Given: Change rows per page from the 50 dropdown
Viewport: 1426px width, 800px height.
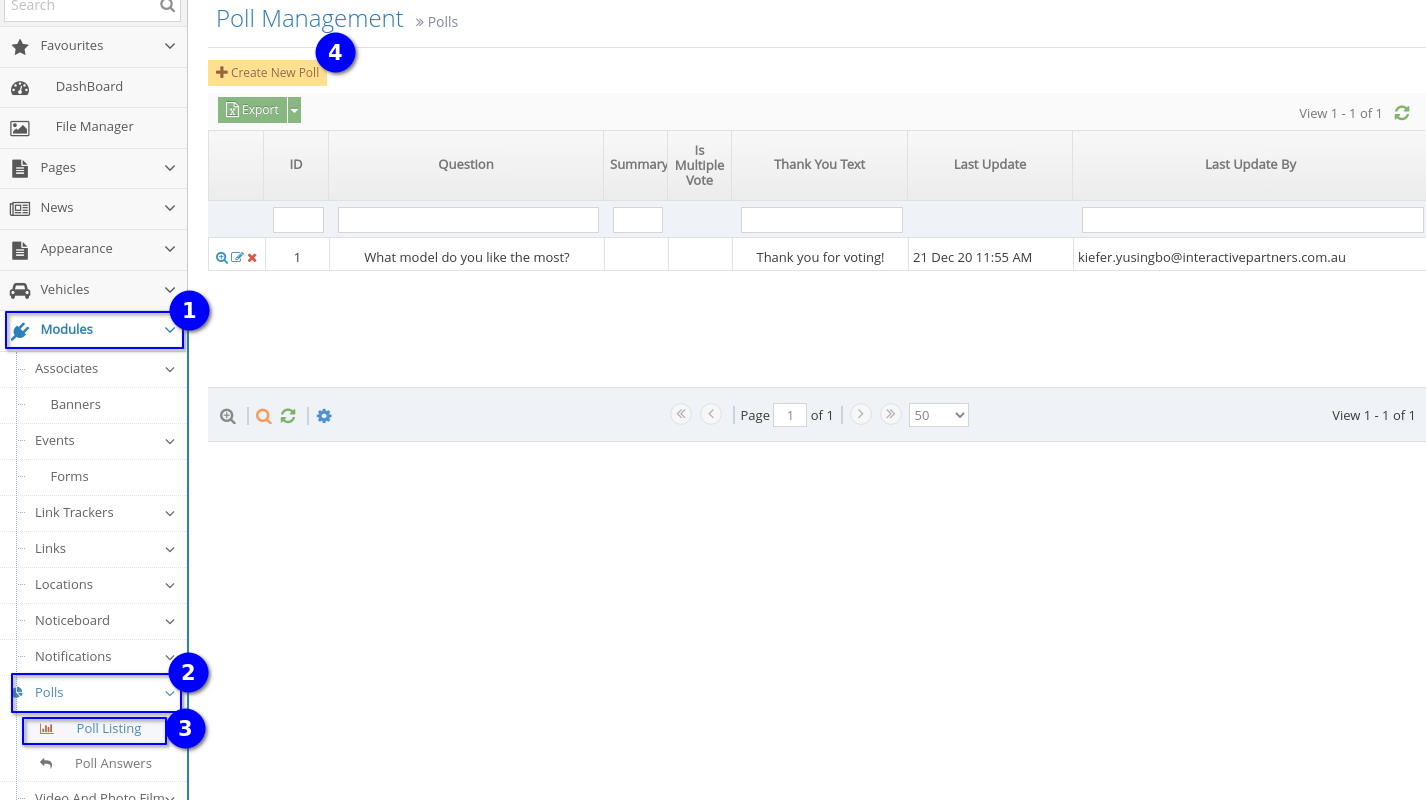Looking at the screenshot, I should [937, 414].
